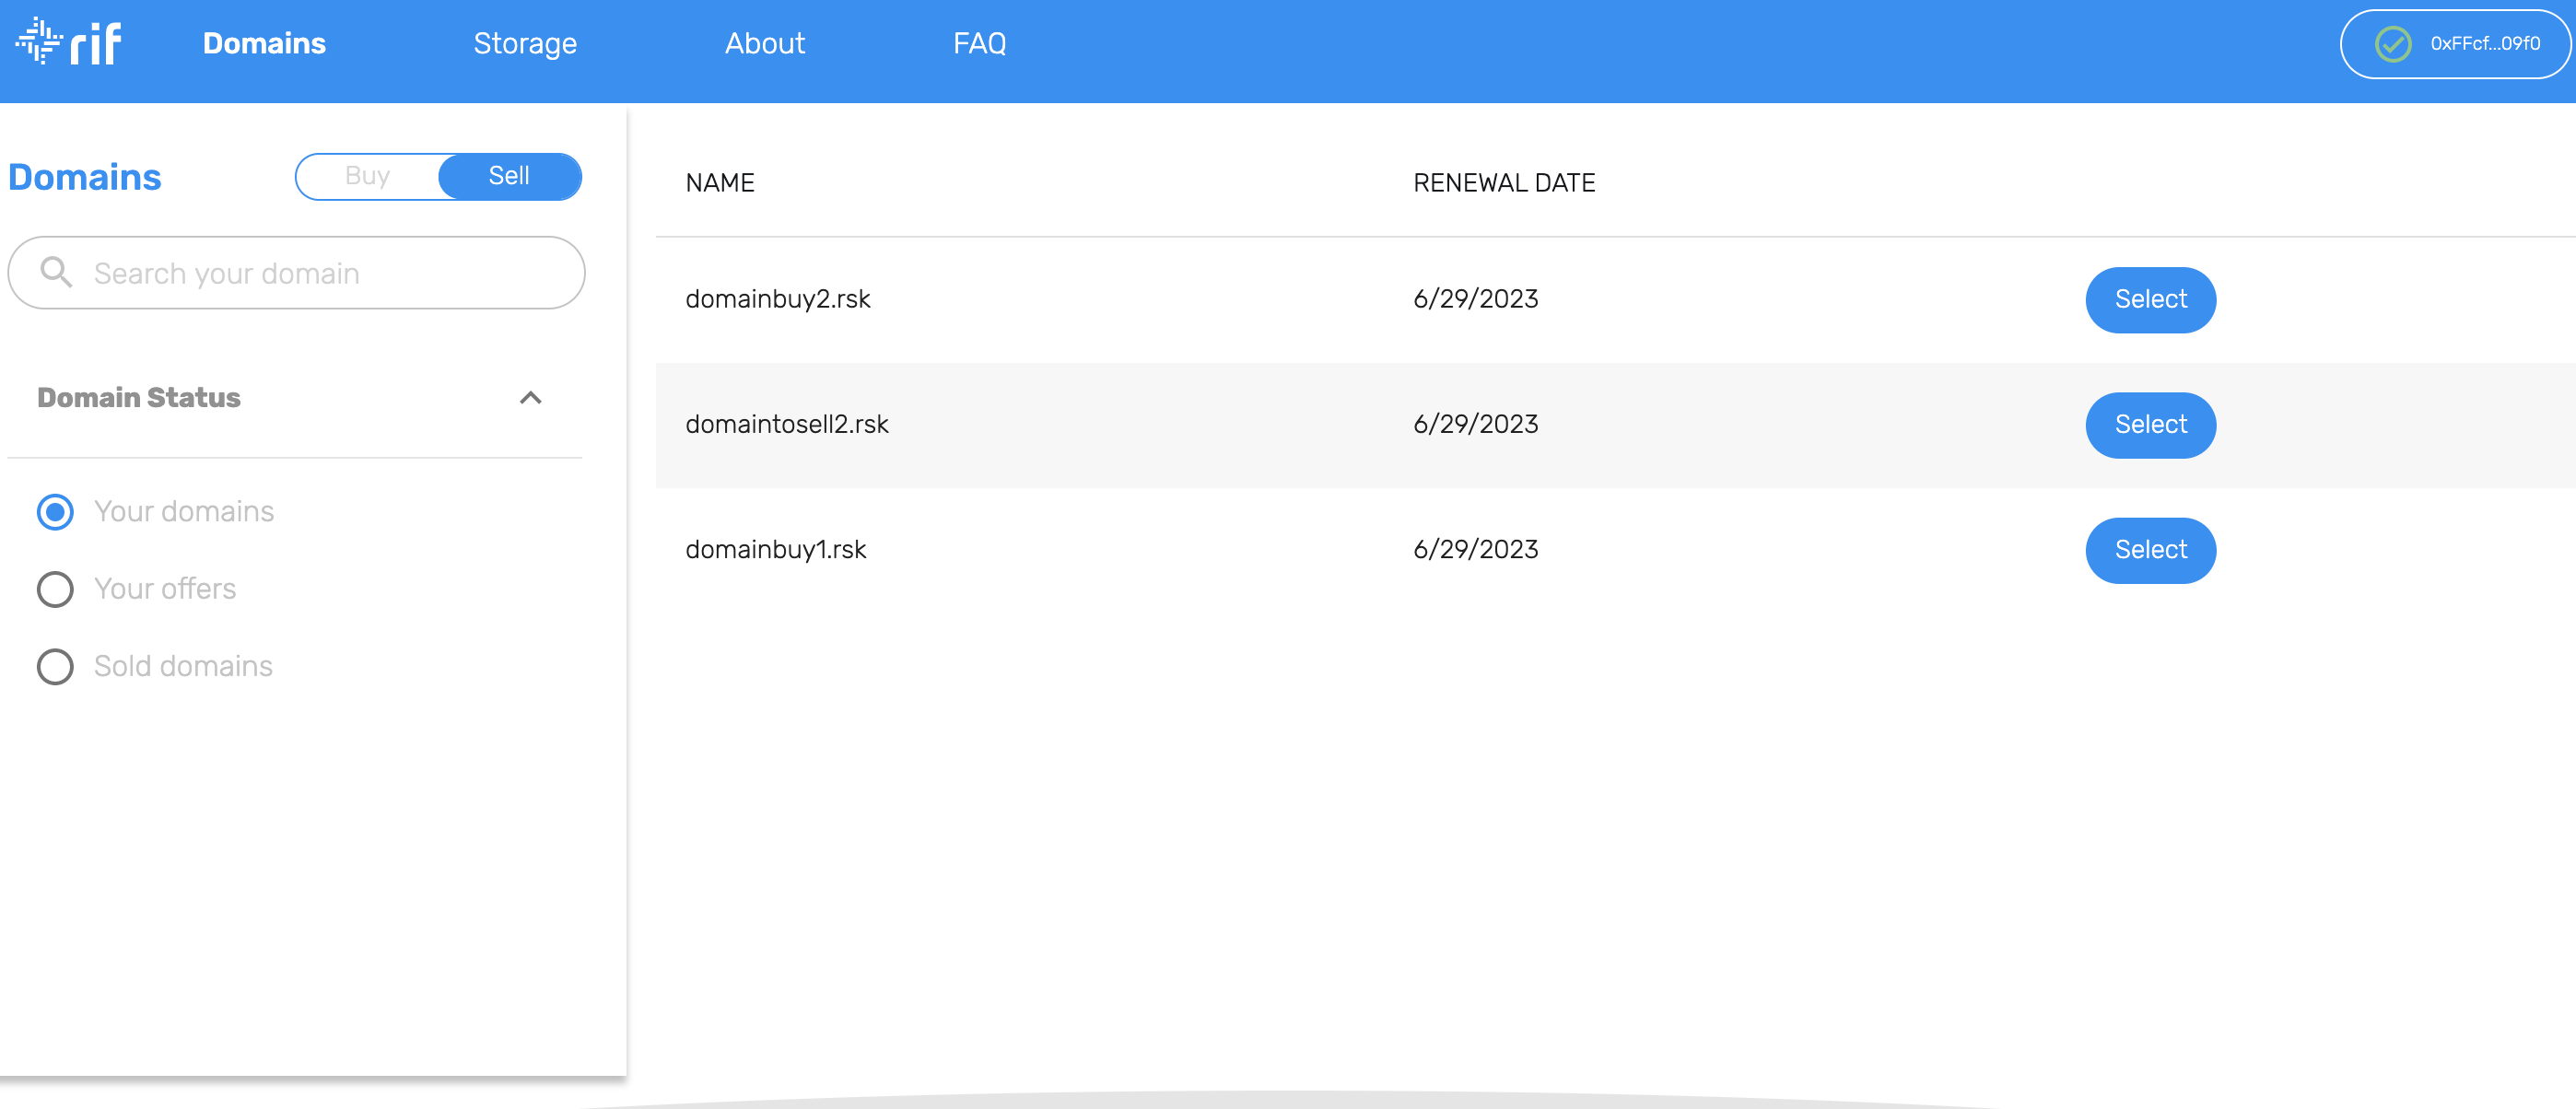This screenshot has width=2576, height=1109.
Task: Select the Your offers radio button
Action: pyautogui.click(x=56, y=589)
